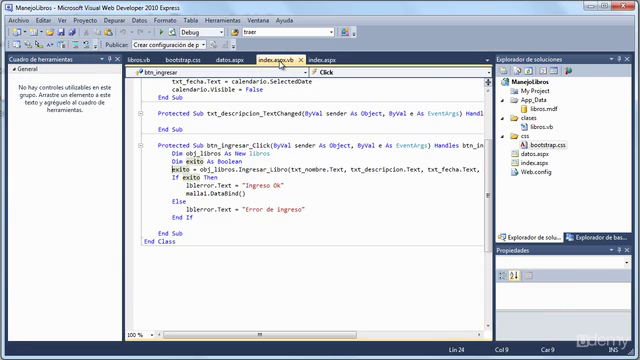The width and height of the screenshot is (640, 360).
Task: Save the current file with Save icon
Action: pos(61,32)
